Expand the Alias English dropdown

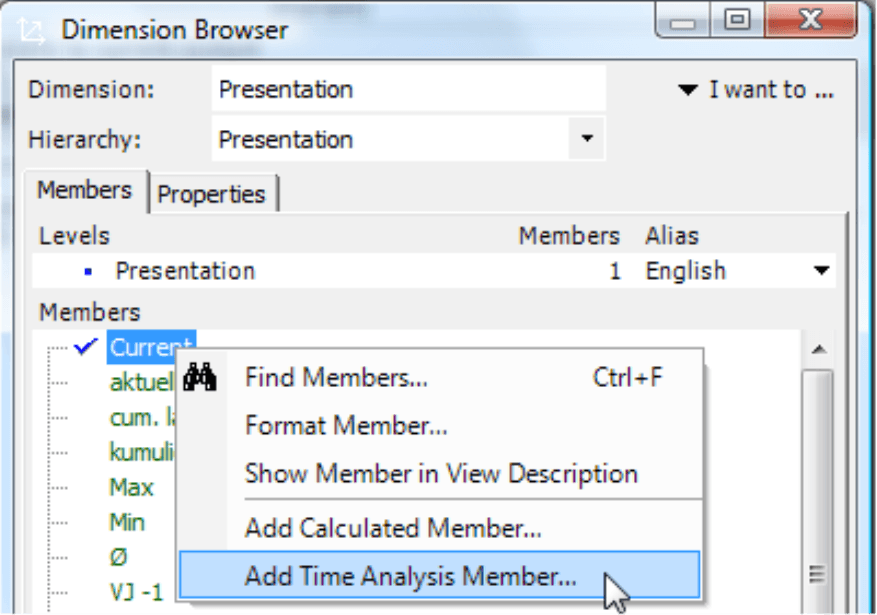point(821,271)
